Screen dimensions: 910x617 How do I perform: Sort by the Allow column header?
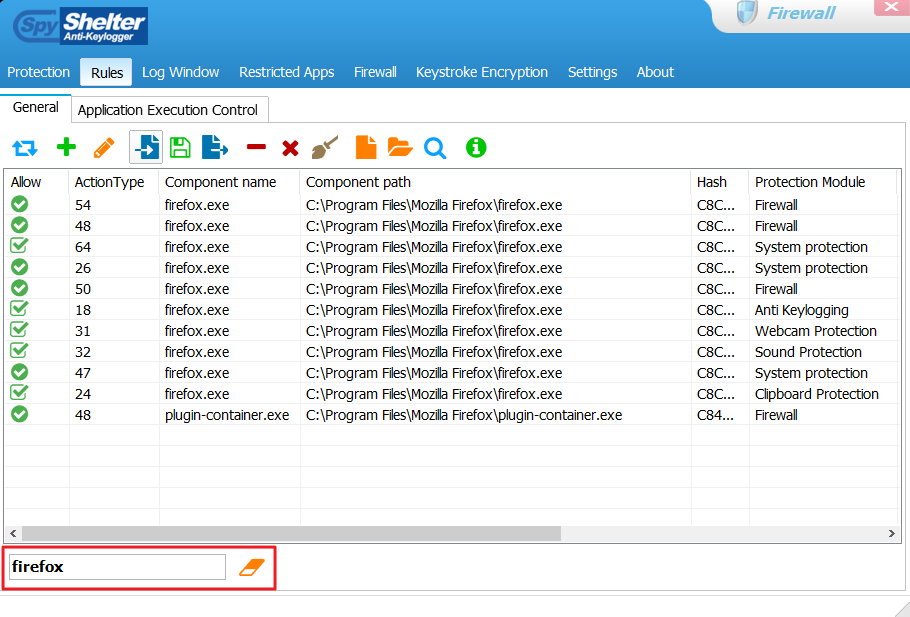tap(36, 182)
